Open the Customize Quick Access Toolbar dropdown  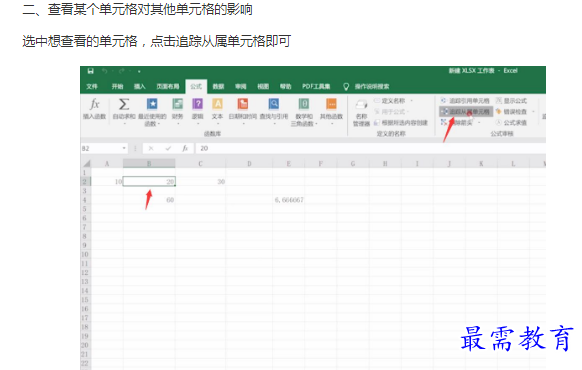tap(139, 71)
